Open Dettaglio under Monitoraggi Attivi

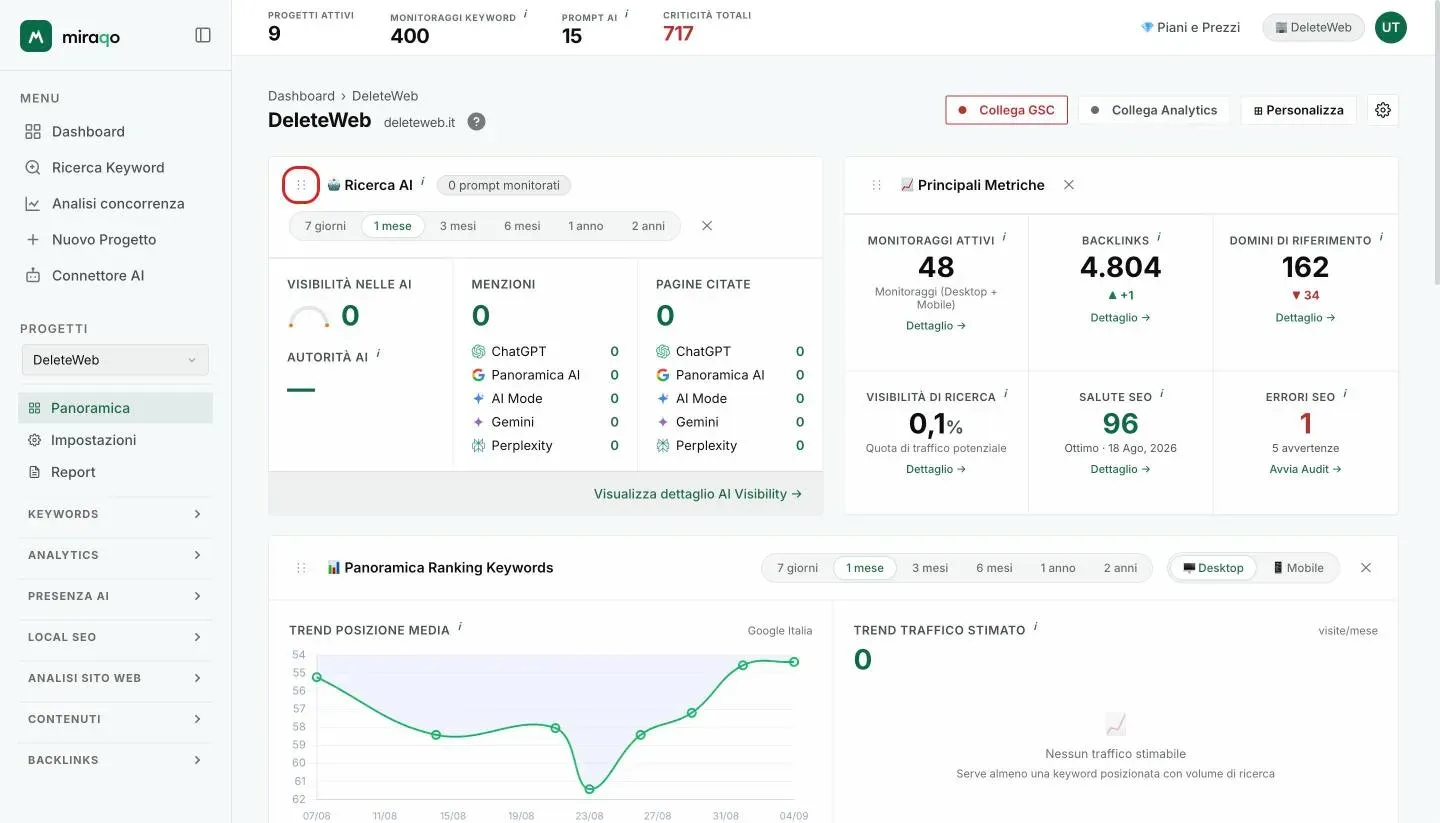[x=936, y=326]
